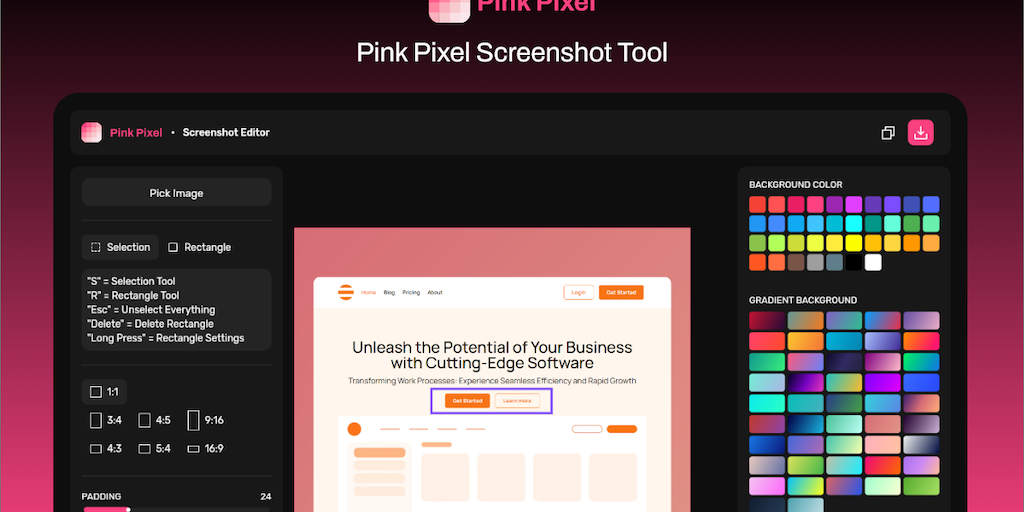Click the "Transforming Work Processes" subtitle in preview
This screenshot has width=1024, height=512.
(492, 381)
